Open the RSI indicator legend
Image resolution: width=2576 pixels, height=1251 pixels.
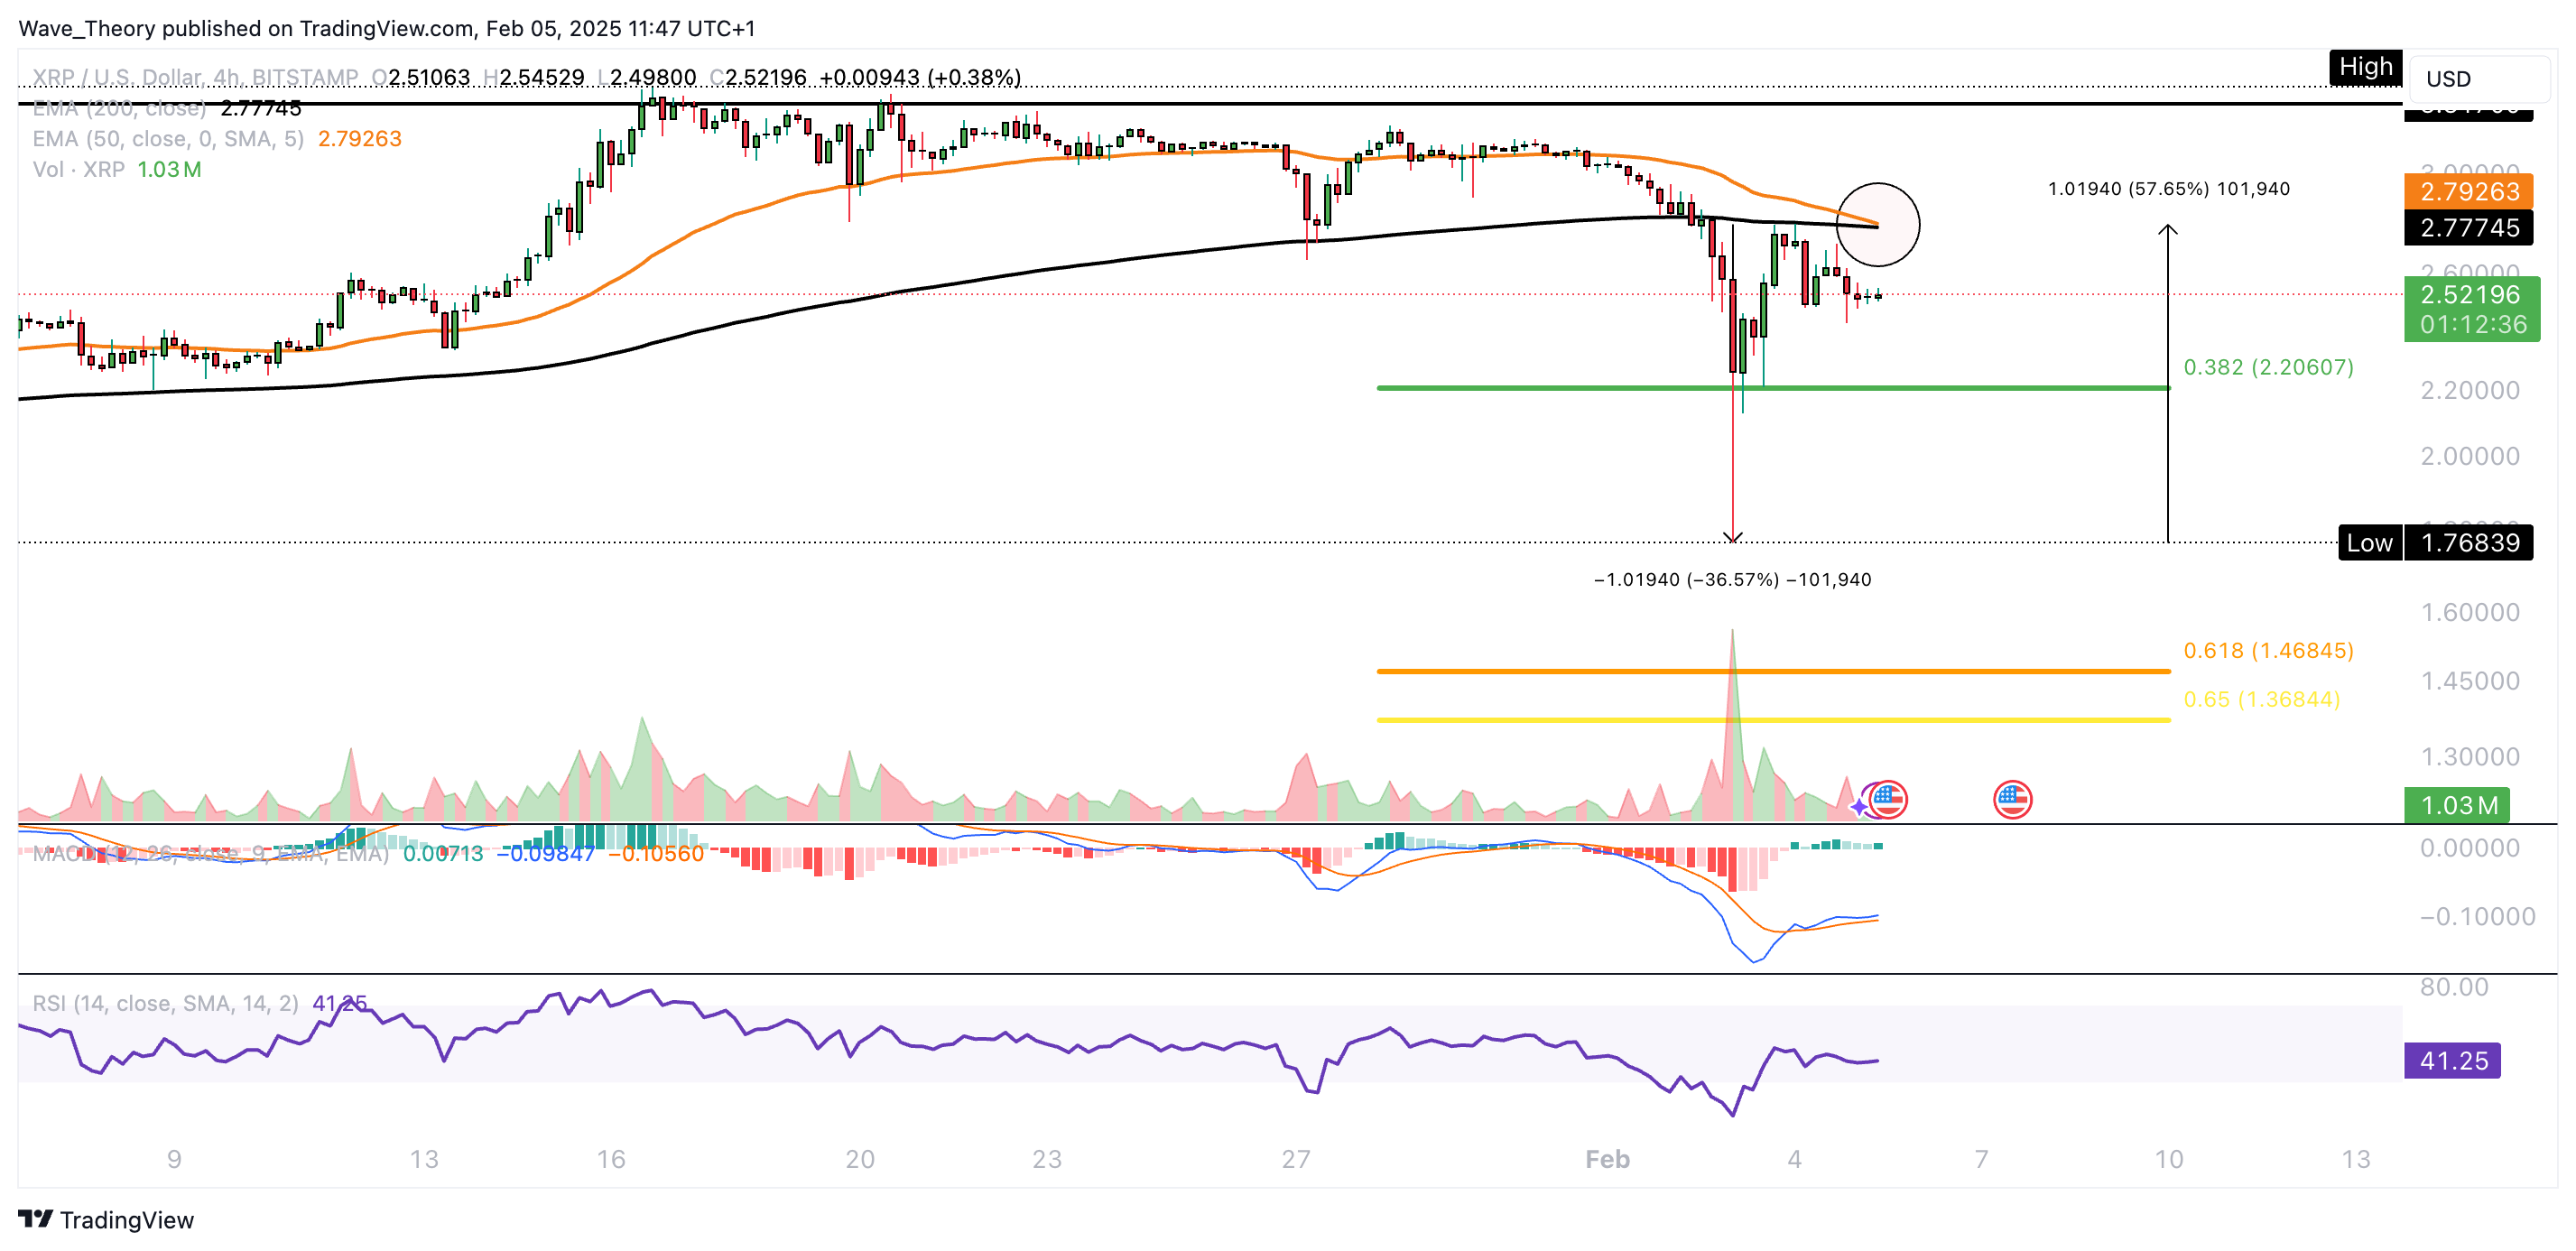pyautogui.click(x=165, y=1003)
